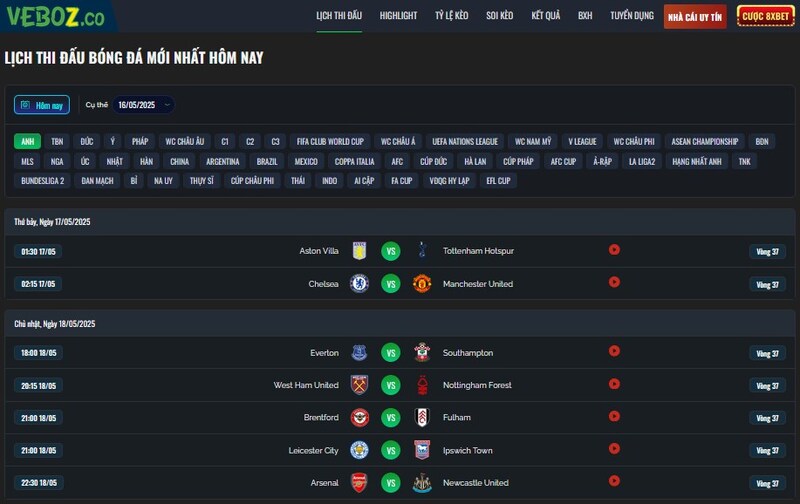Play live stream for Arsenal match
Viewport: 800px width, 504px height.
tap(614, 481)
